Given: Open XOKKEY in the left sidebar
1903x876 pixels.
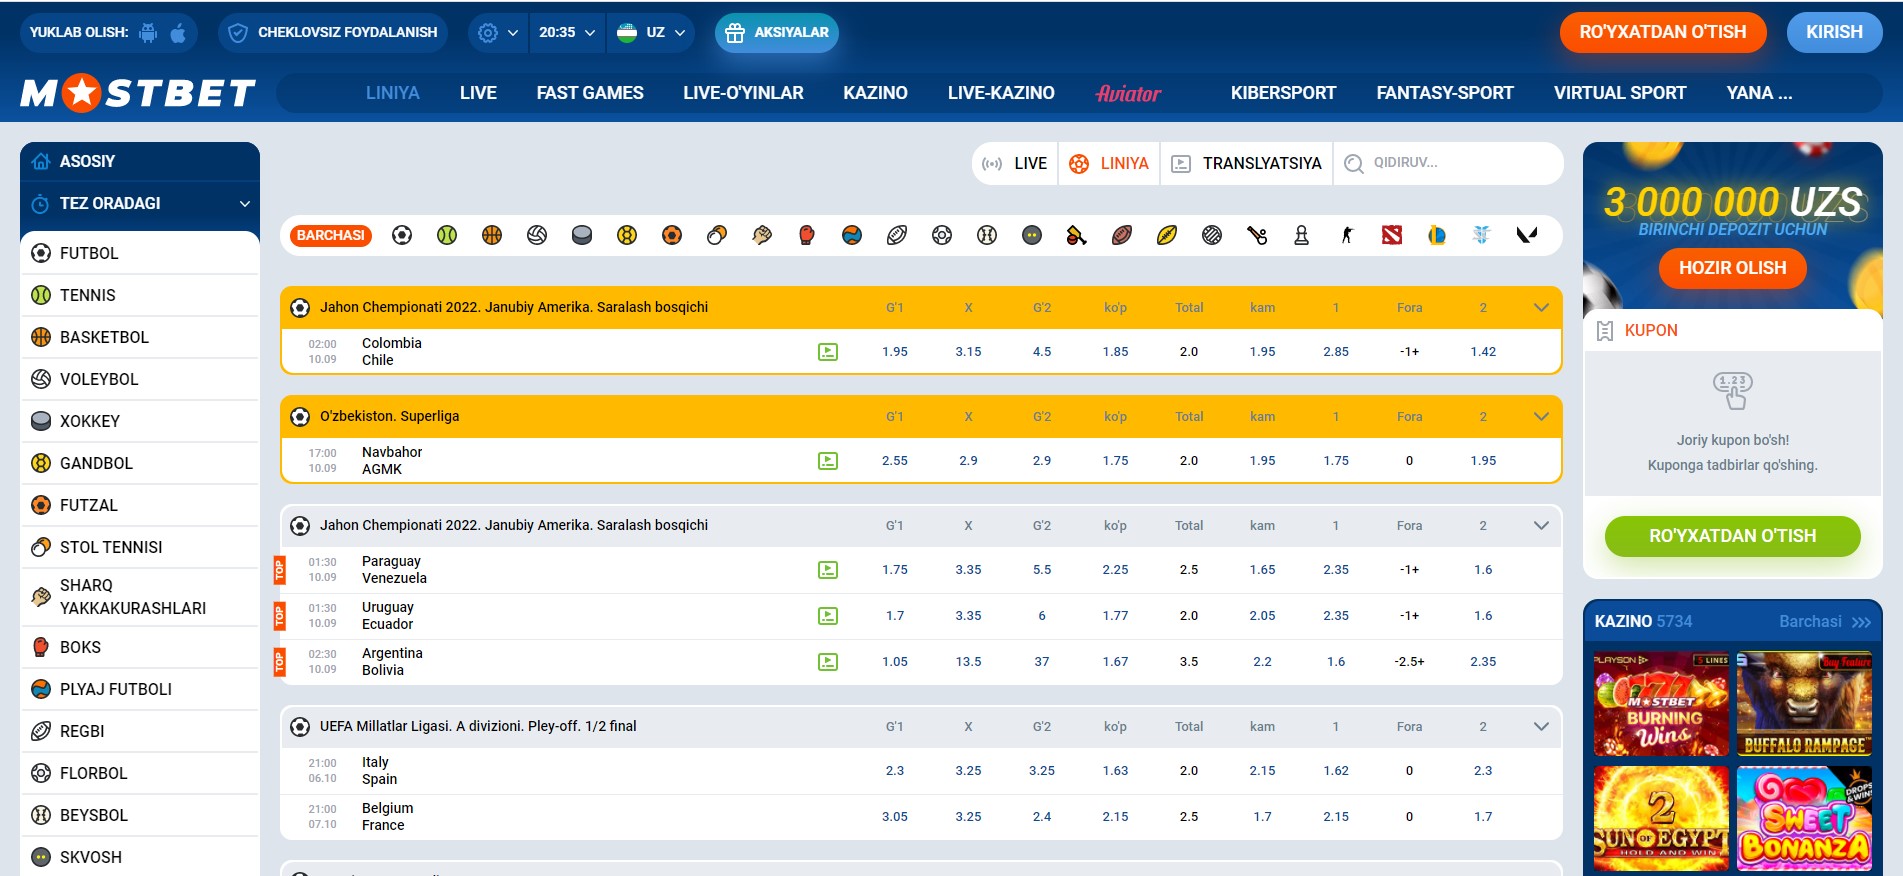Looking at the screenshot, I should tap(140, 421).
